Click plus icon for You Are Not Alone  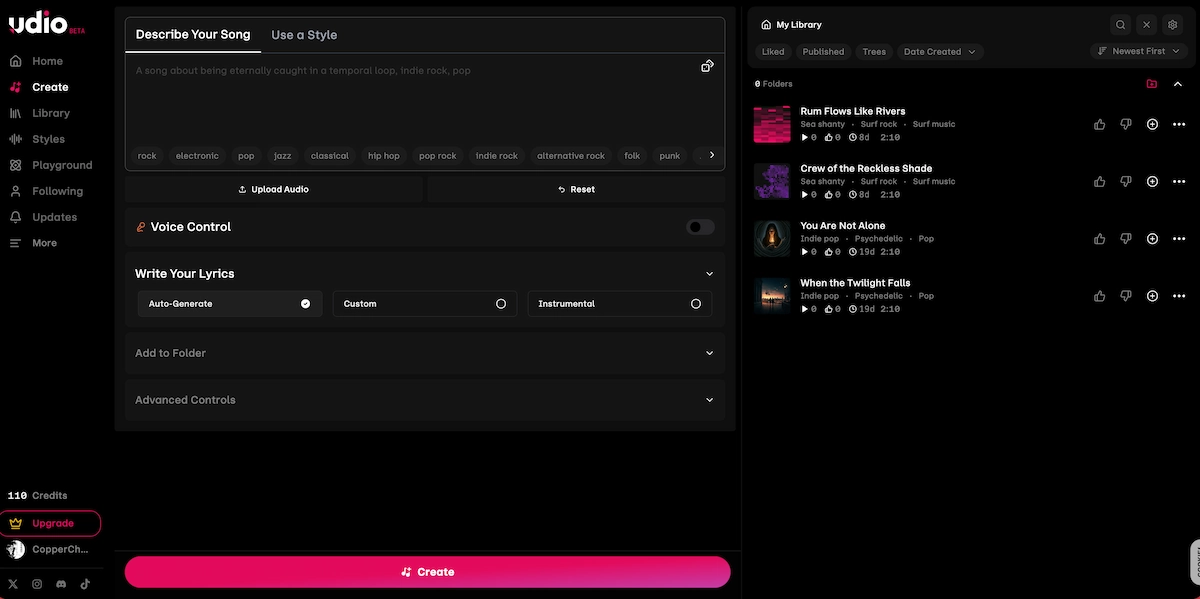coord(1152,239)
